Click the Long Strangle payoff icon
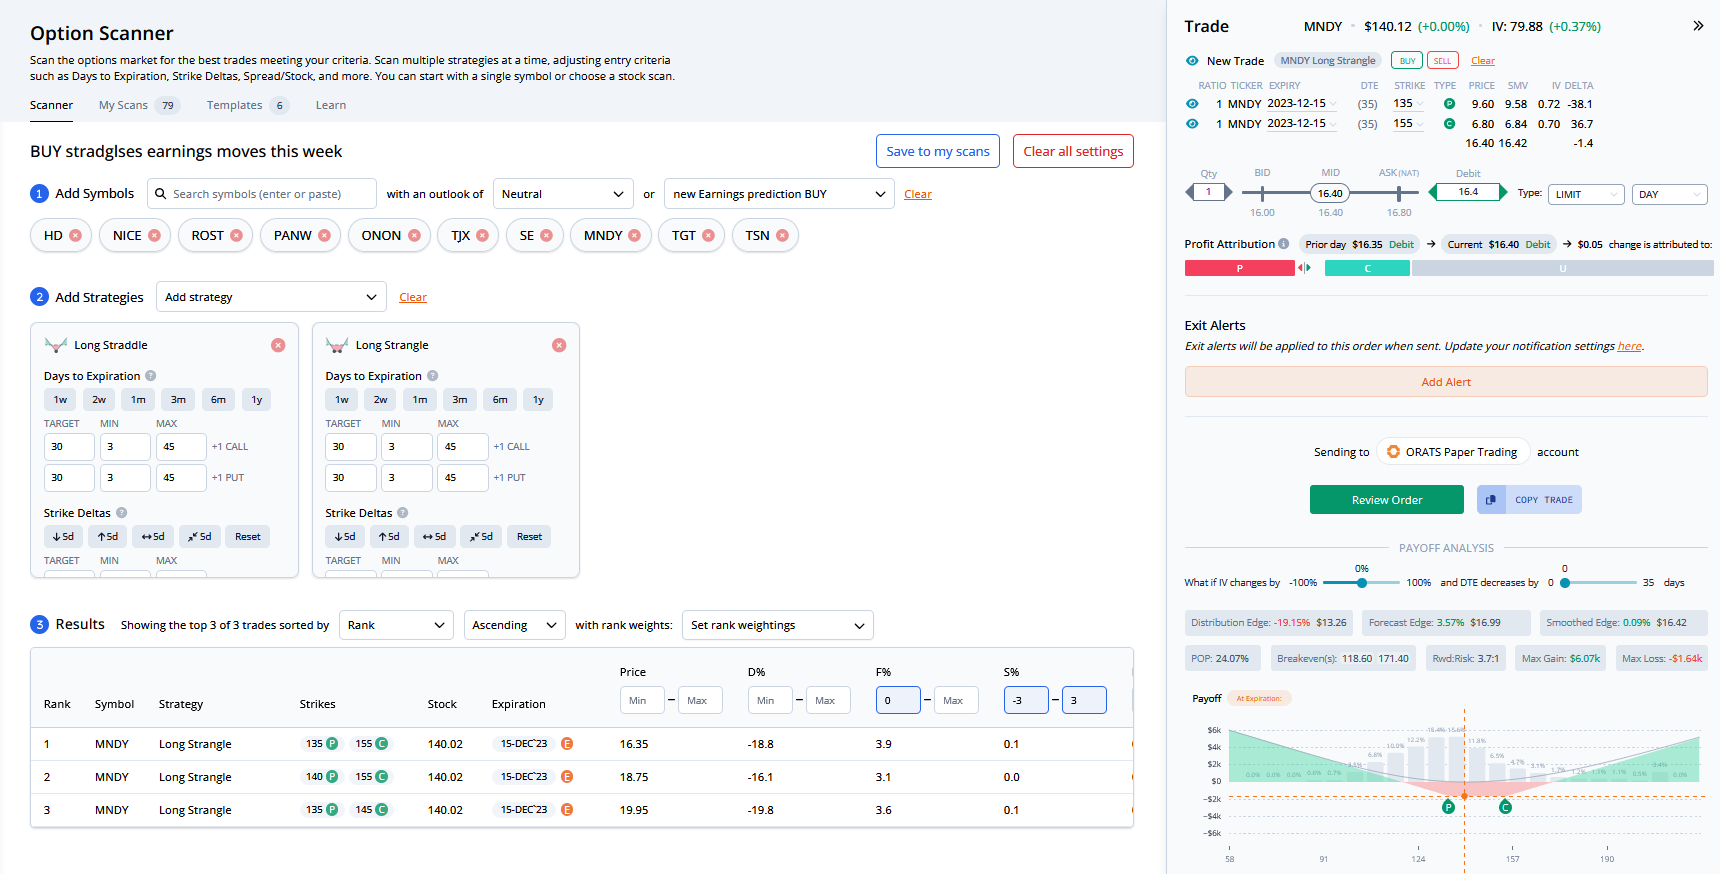Screen dimensions: 1720x874 pos(337,345)
